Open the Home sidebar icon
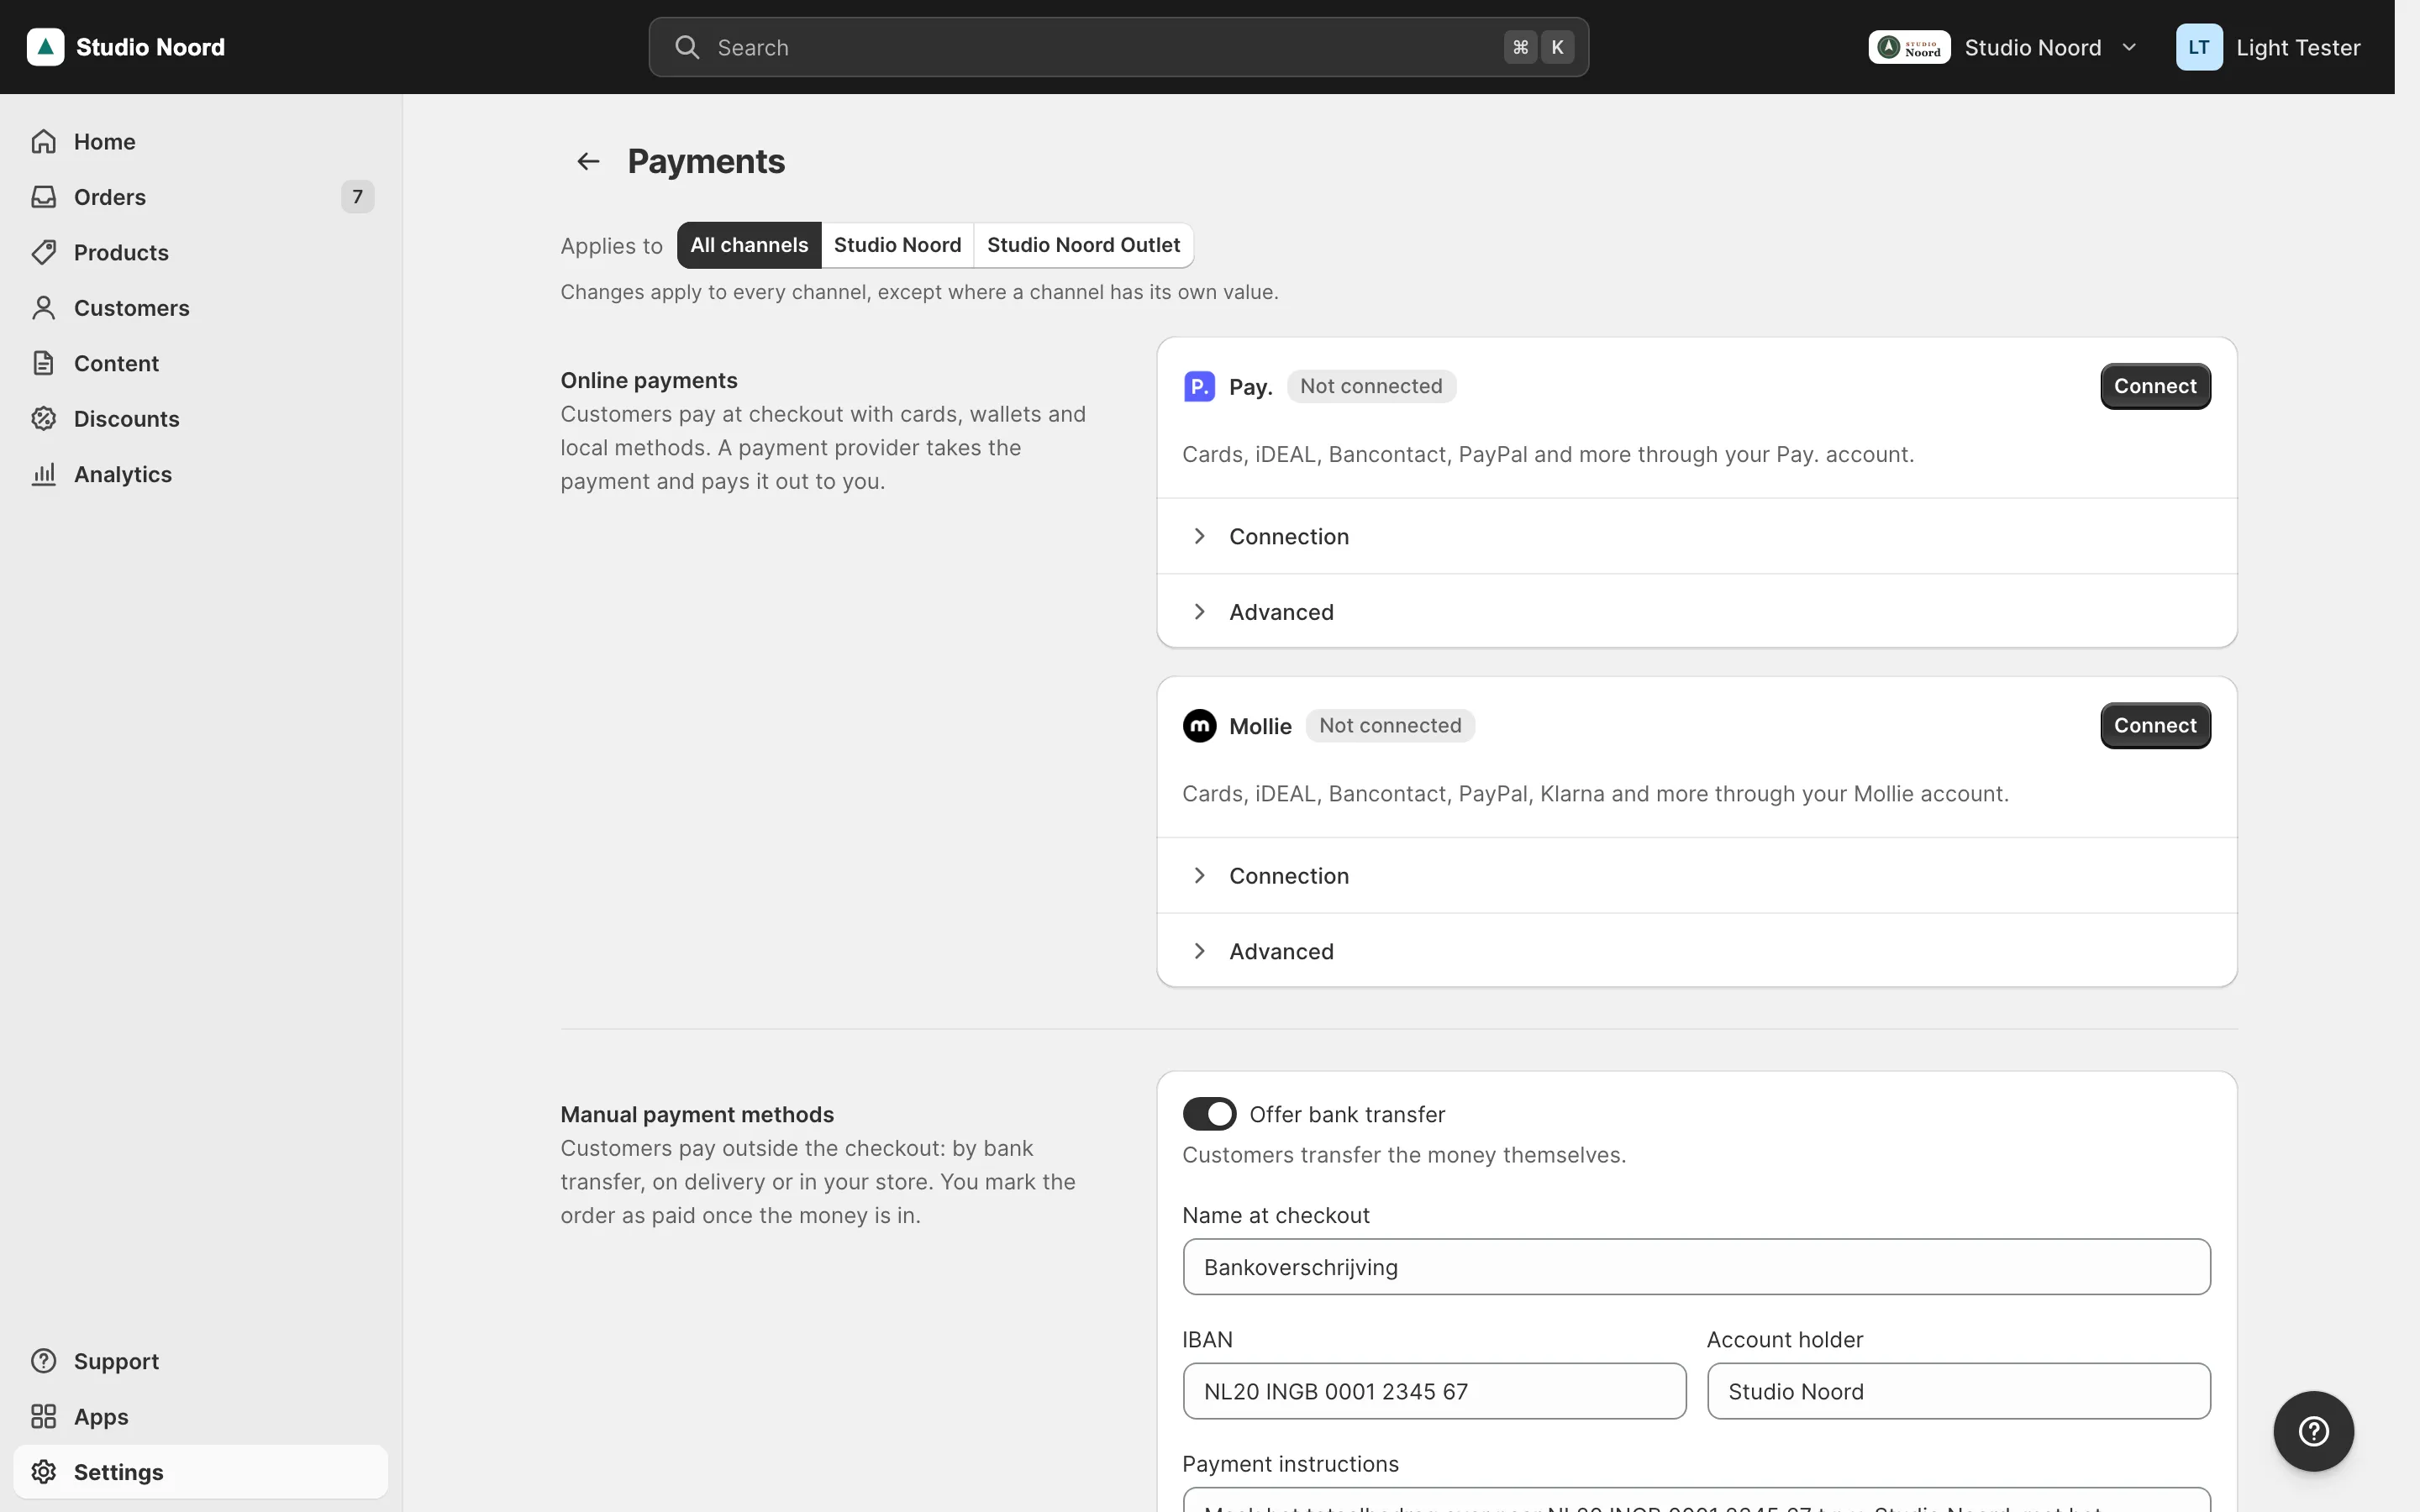This screenshot has height=1512, width=2420. click(43, 142)
